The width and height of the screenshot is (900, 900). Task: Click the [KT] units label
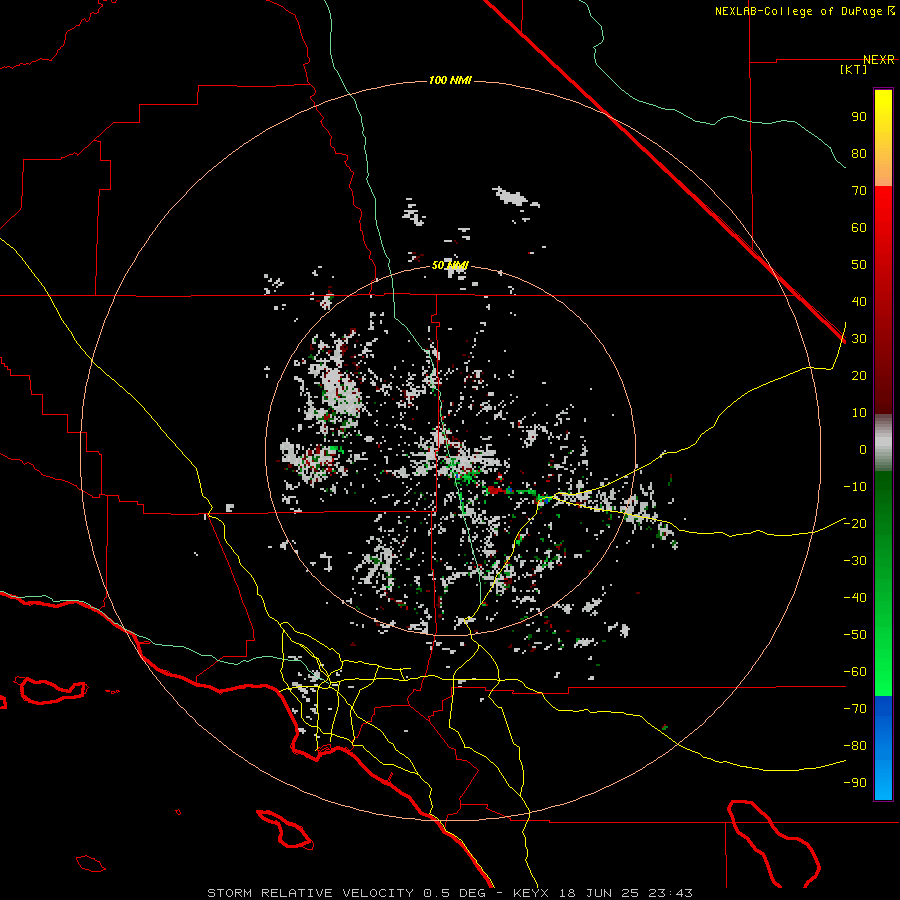coord(854,69)
